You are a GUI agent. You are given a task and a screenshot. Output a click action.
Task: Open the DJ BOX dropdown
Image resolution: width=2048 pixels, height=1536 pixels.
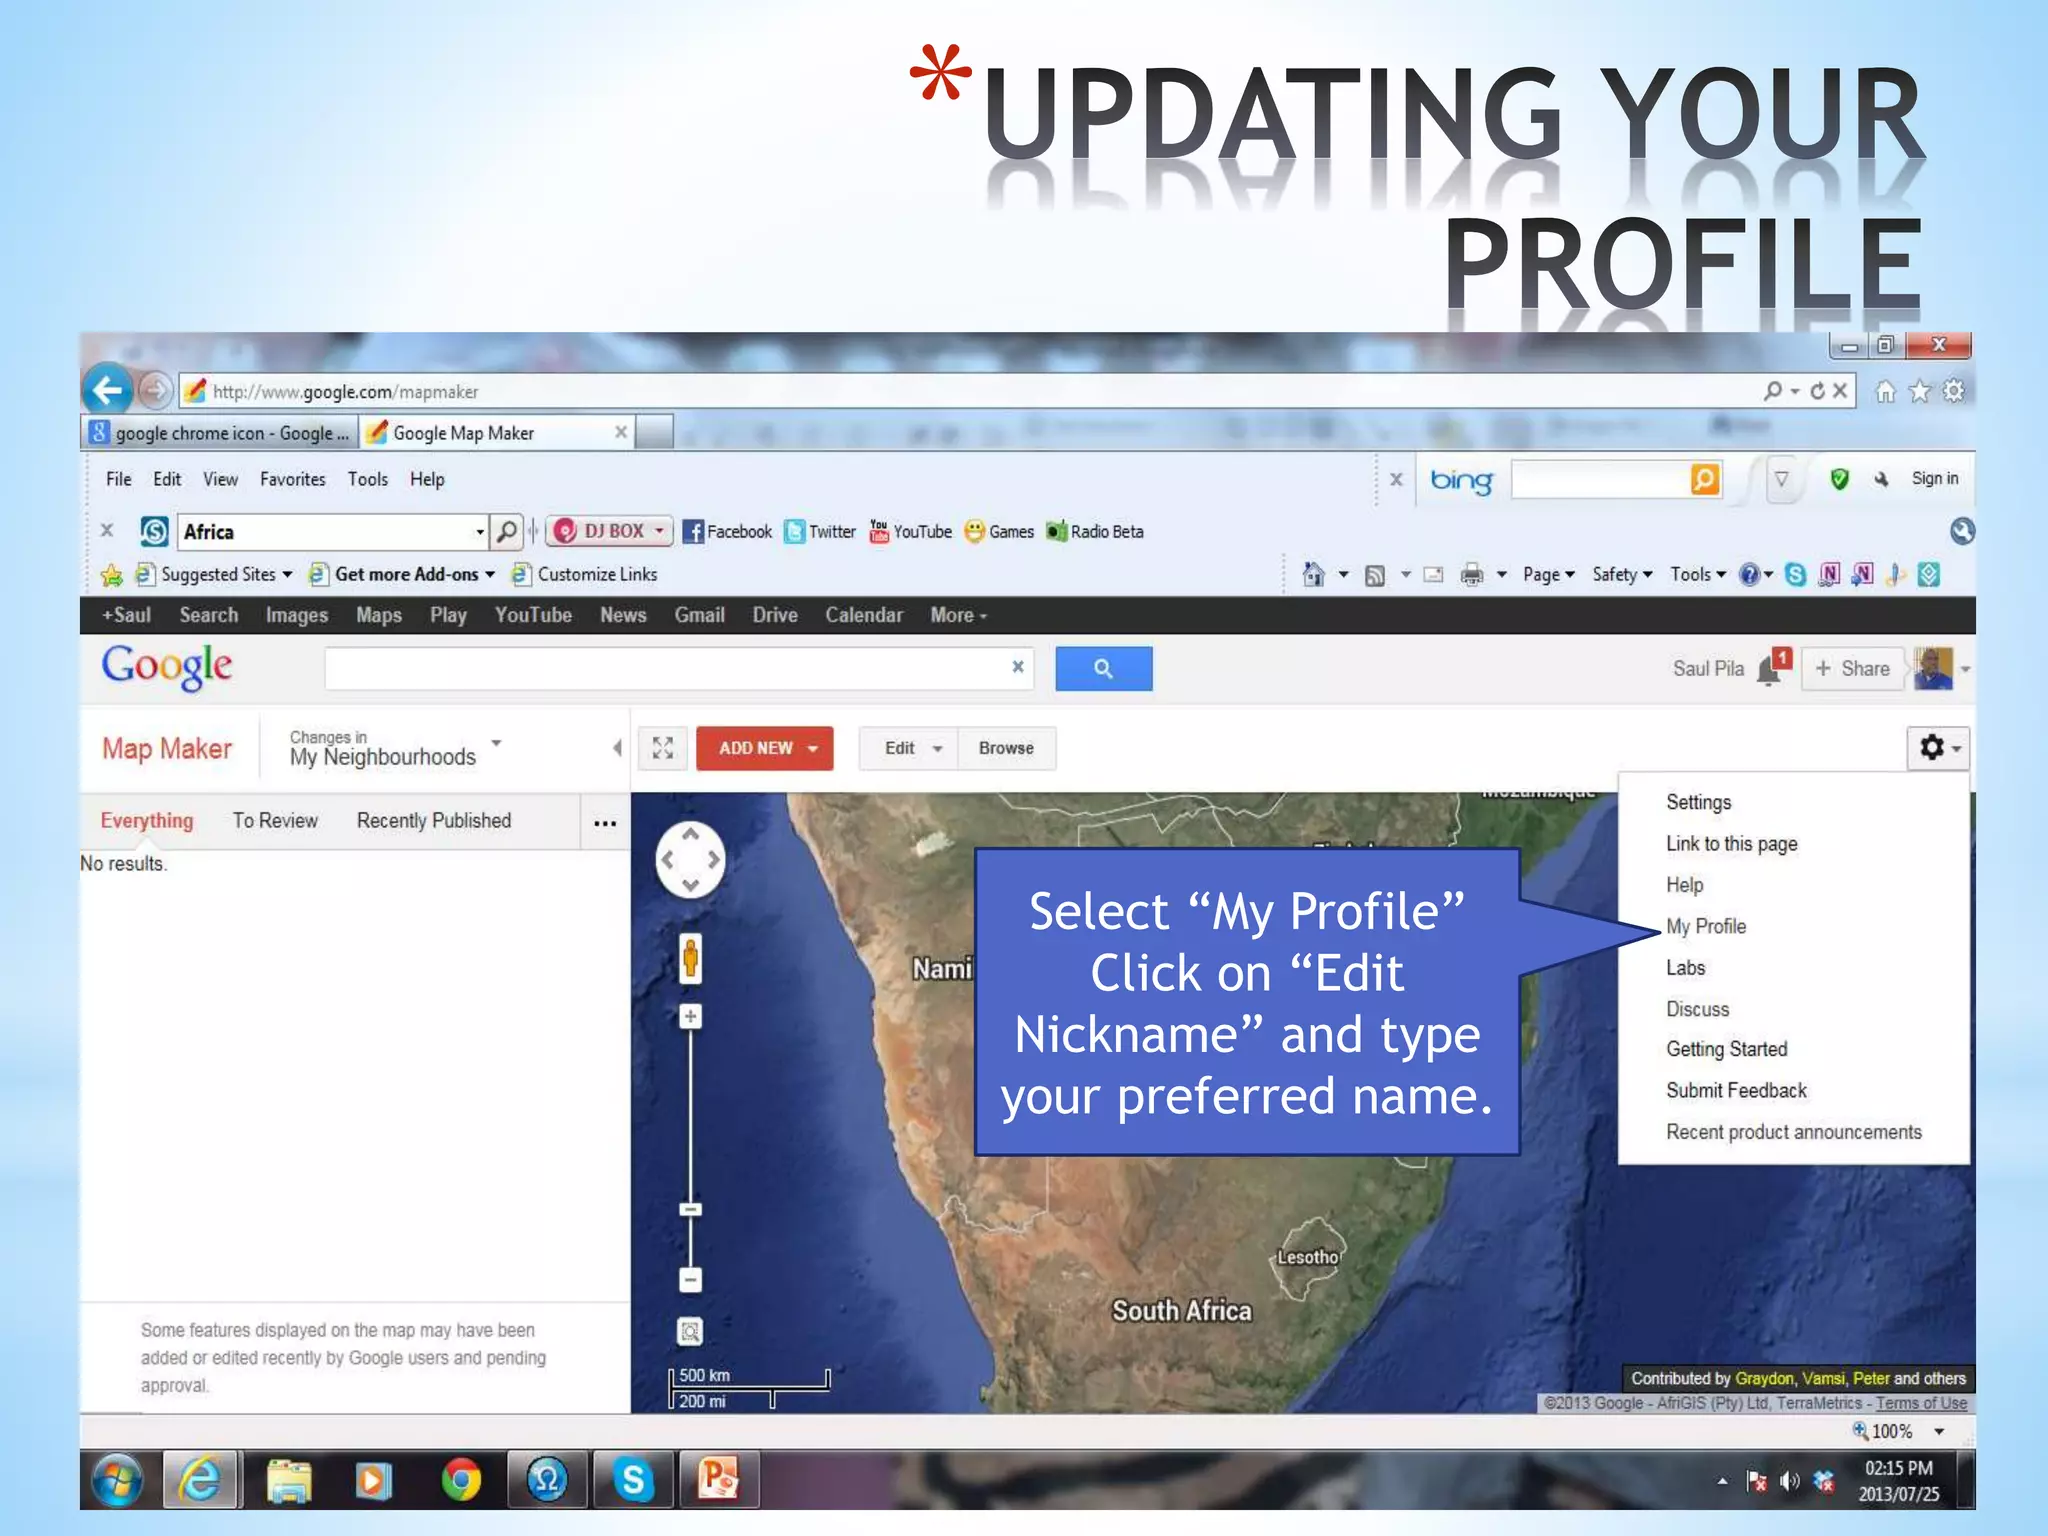(610, 531)
